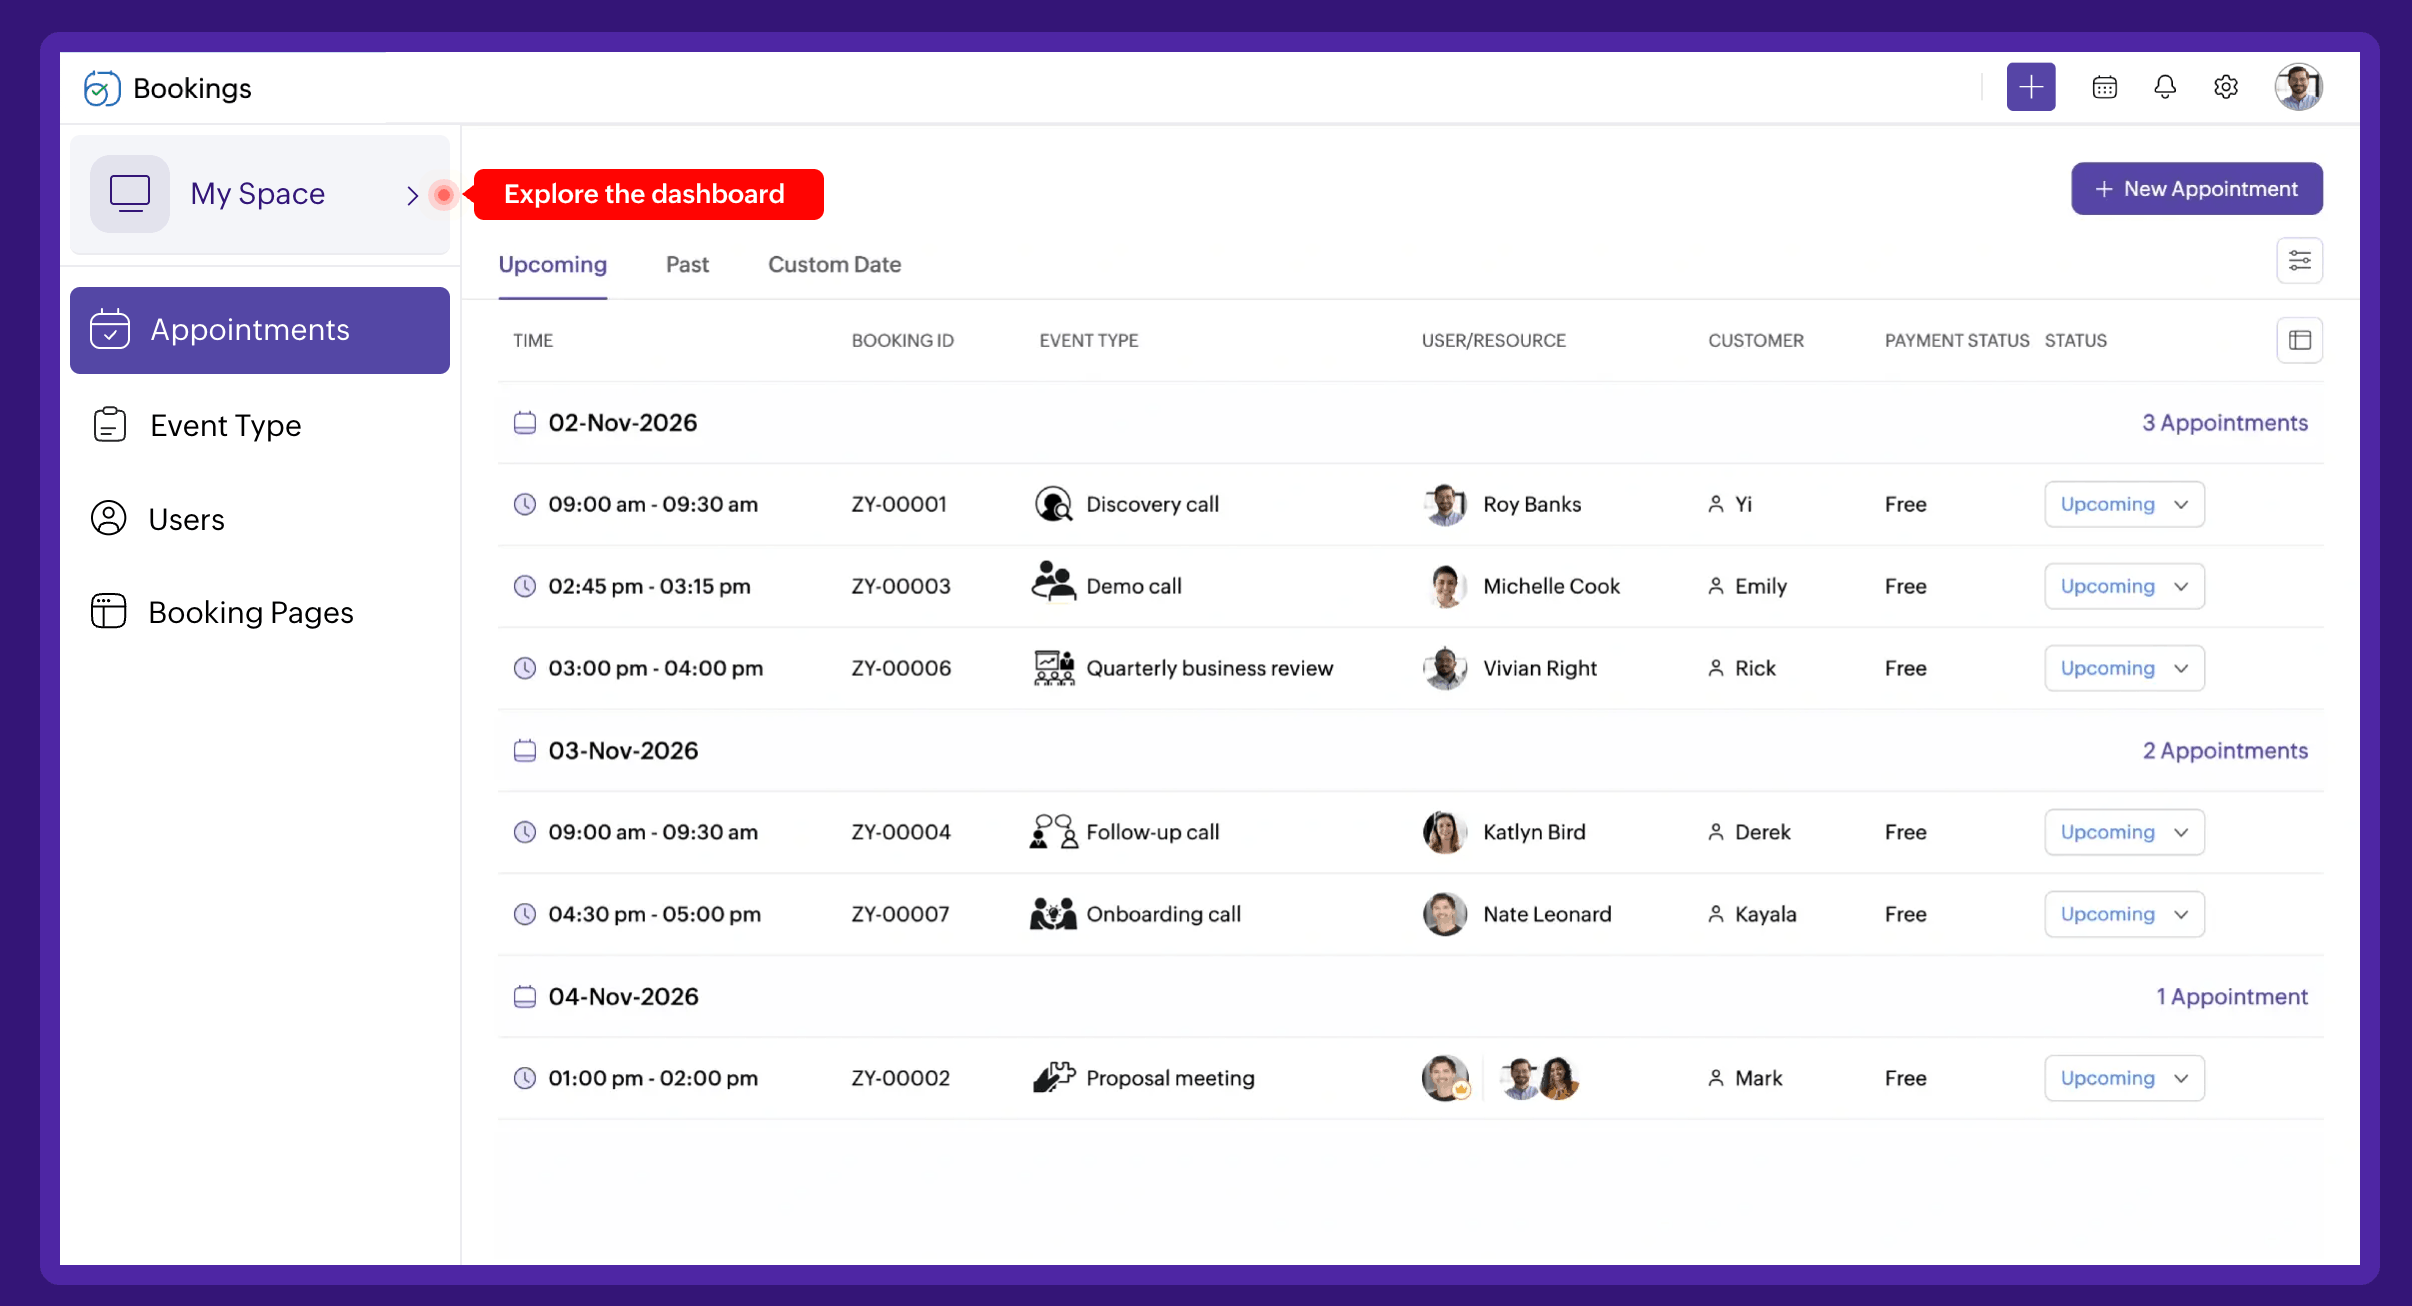Open the column customization icon

2300,340
